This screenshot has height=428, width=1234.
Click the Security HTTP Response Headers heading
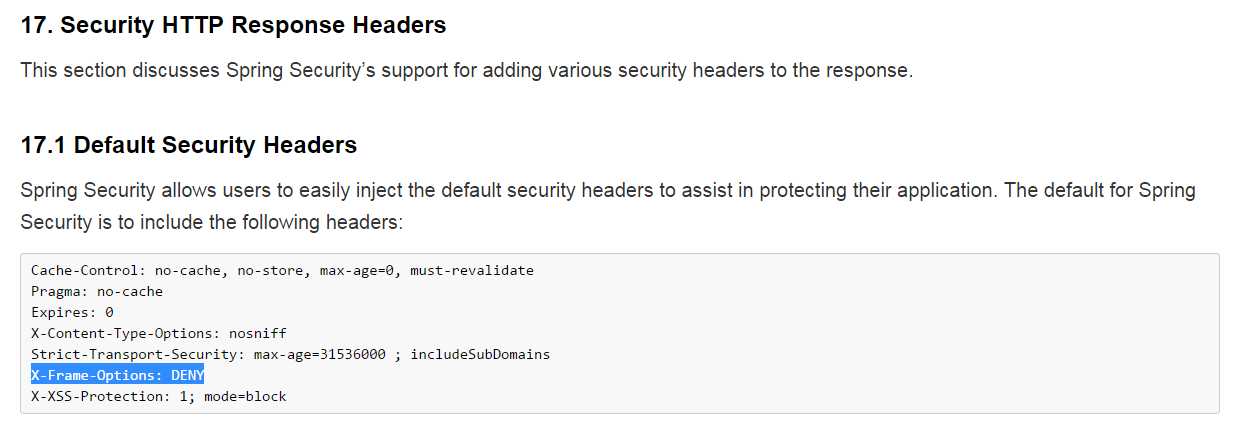(x=233, y=25)
